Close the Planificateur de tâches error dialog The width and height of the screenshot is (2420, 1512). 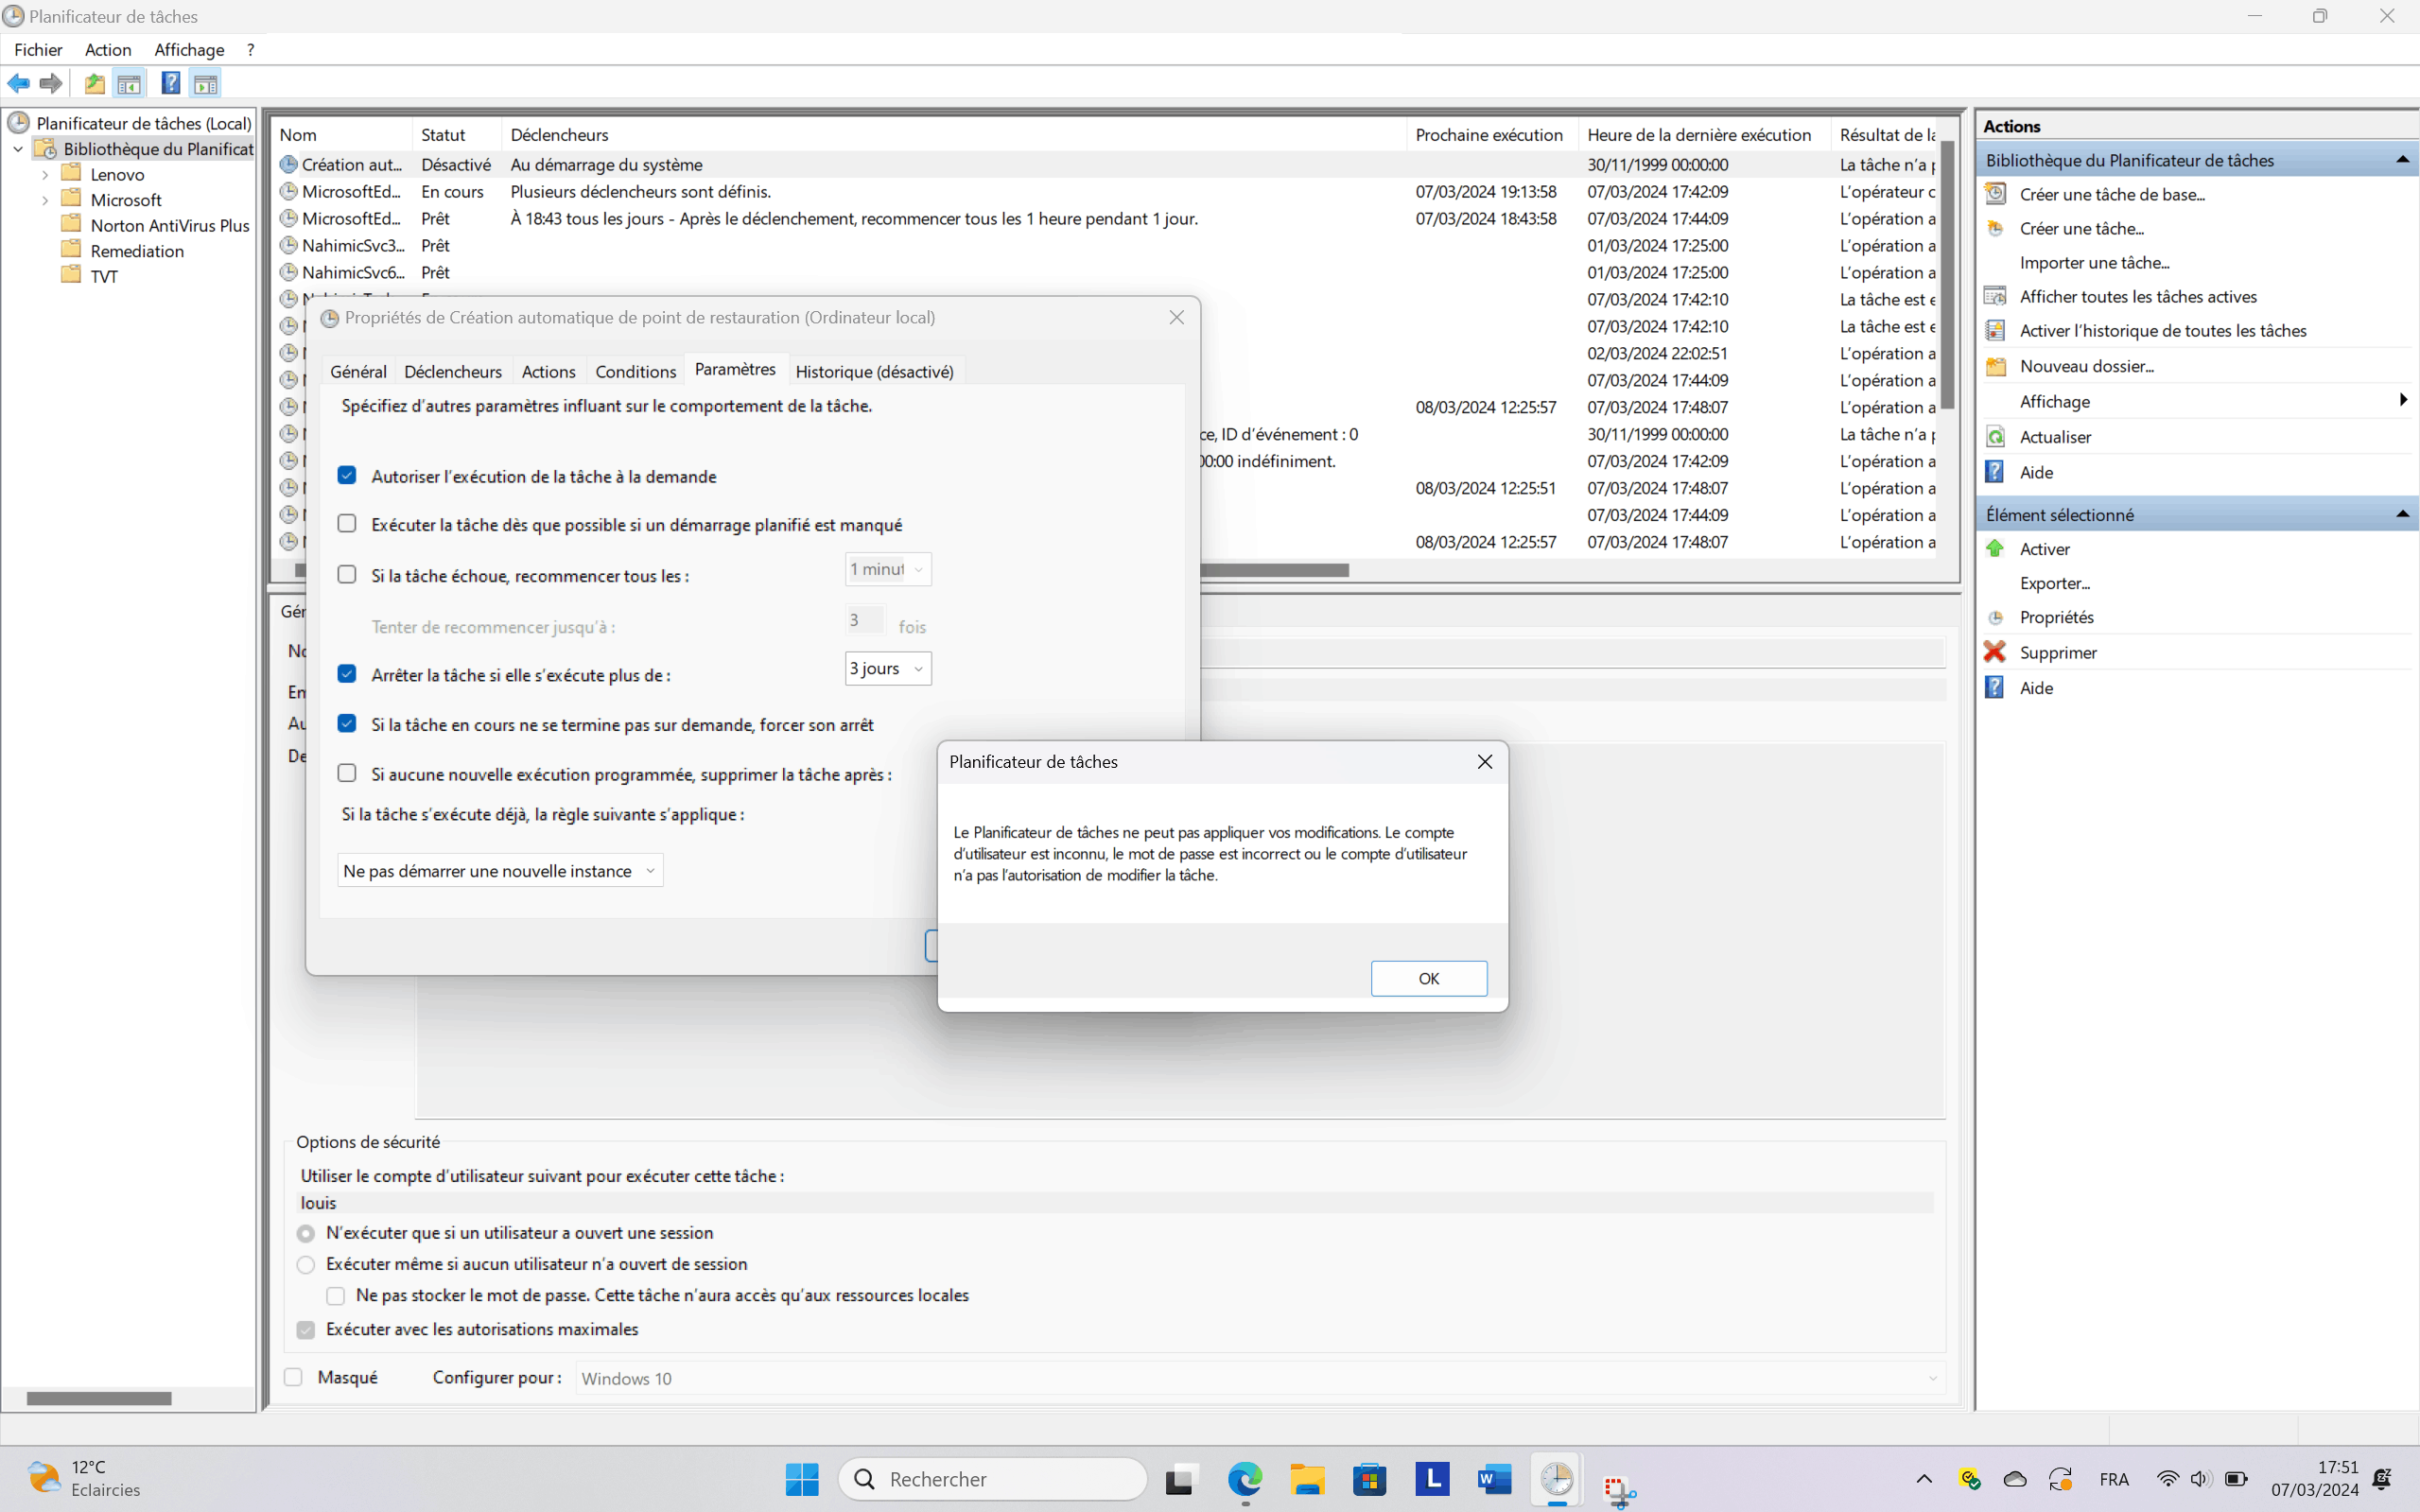(1485, 762)
